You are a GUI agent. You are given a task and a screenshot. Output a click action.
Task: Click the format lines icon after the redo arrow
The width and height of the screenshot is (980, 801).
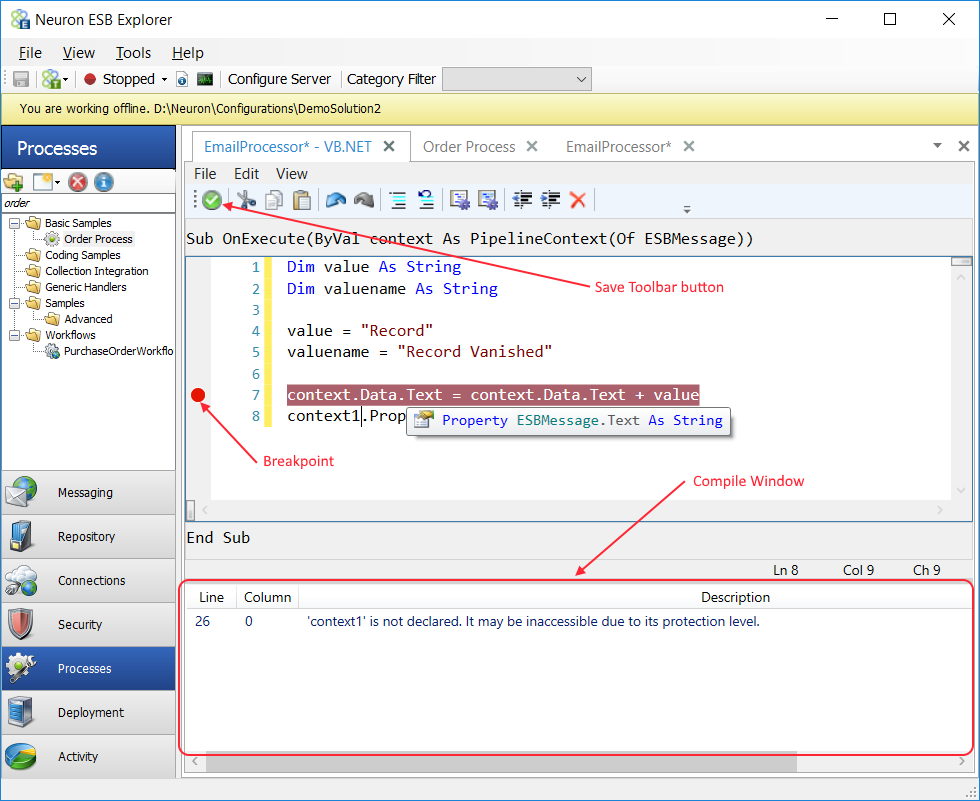(x=398, y=200)
